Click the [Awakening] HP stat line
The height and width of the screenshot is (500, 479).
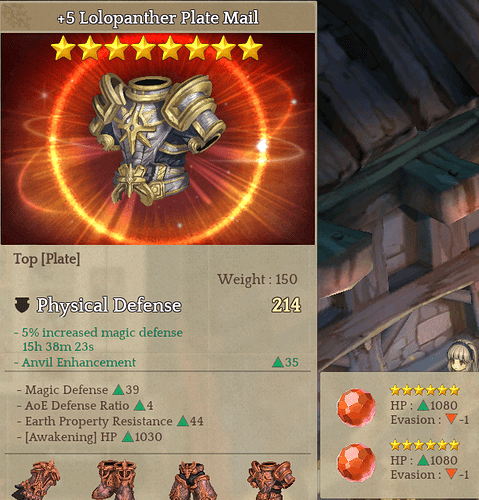(90, 437)
